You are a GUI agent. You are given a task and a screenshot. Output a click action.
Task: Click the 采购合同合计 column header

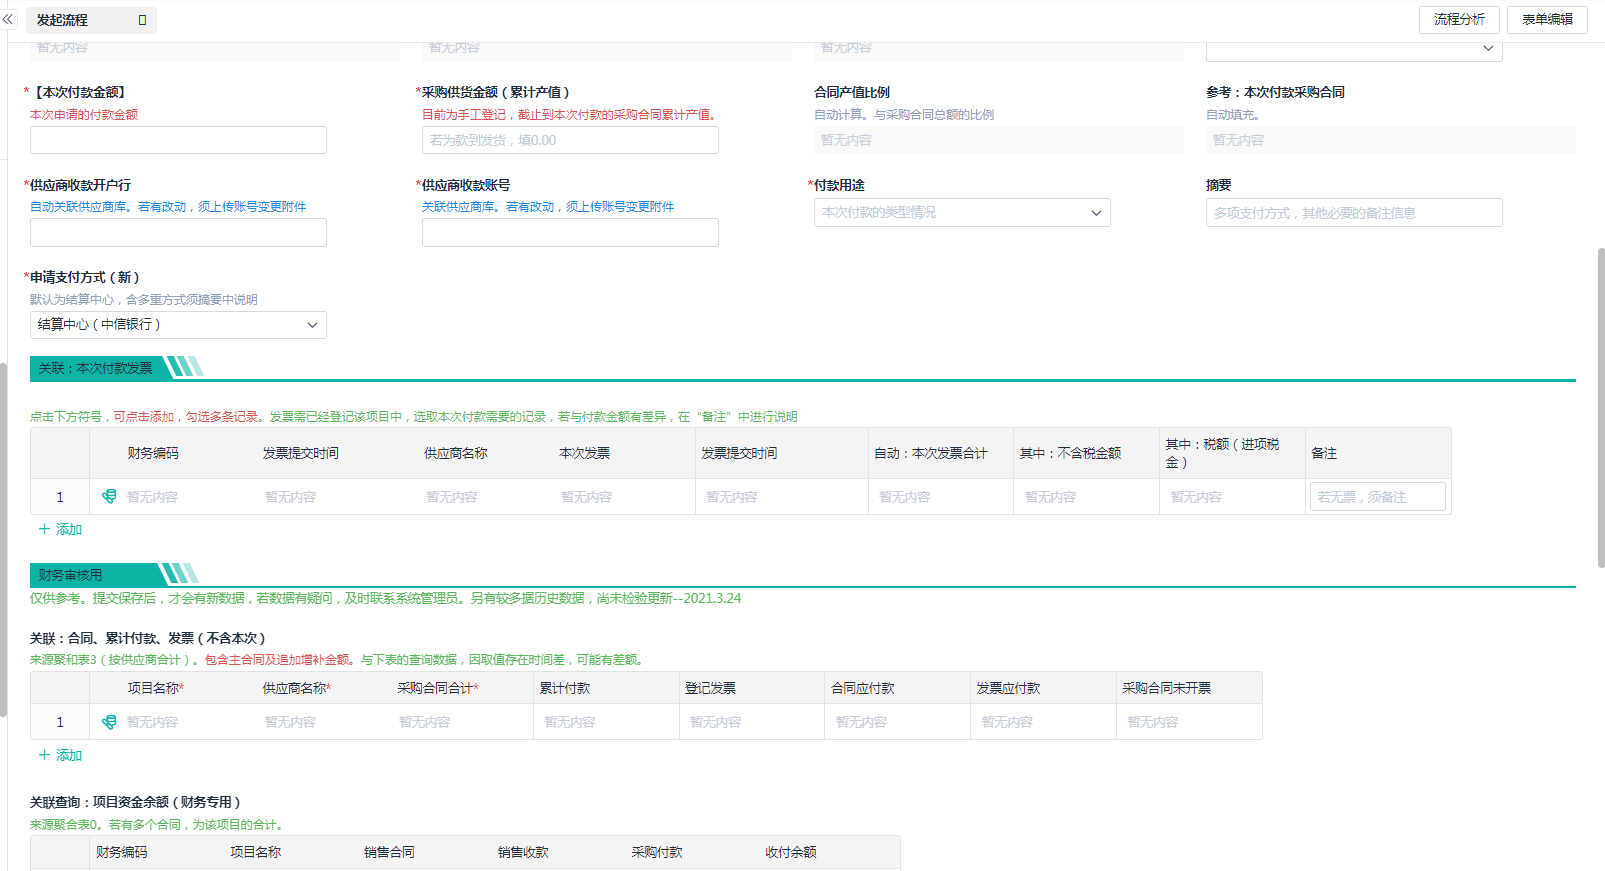[438, 688]
